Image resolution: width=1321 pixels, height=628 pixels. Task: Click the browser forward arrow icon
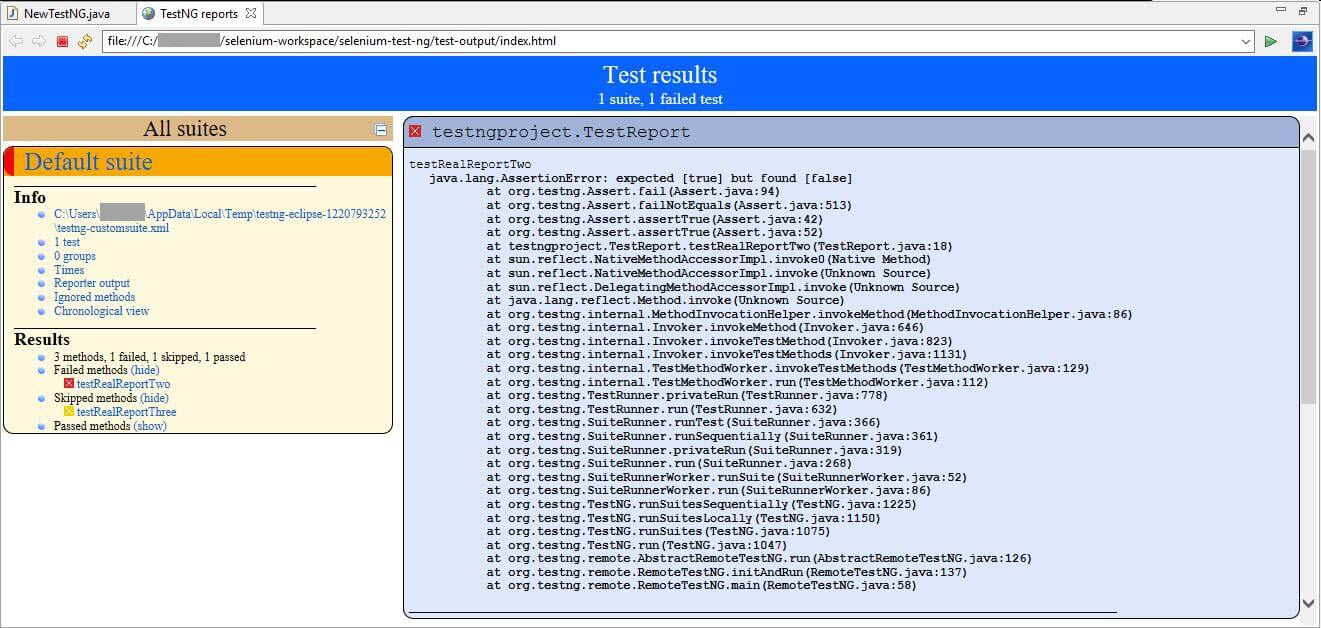coord(38,41)
